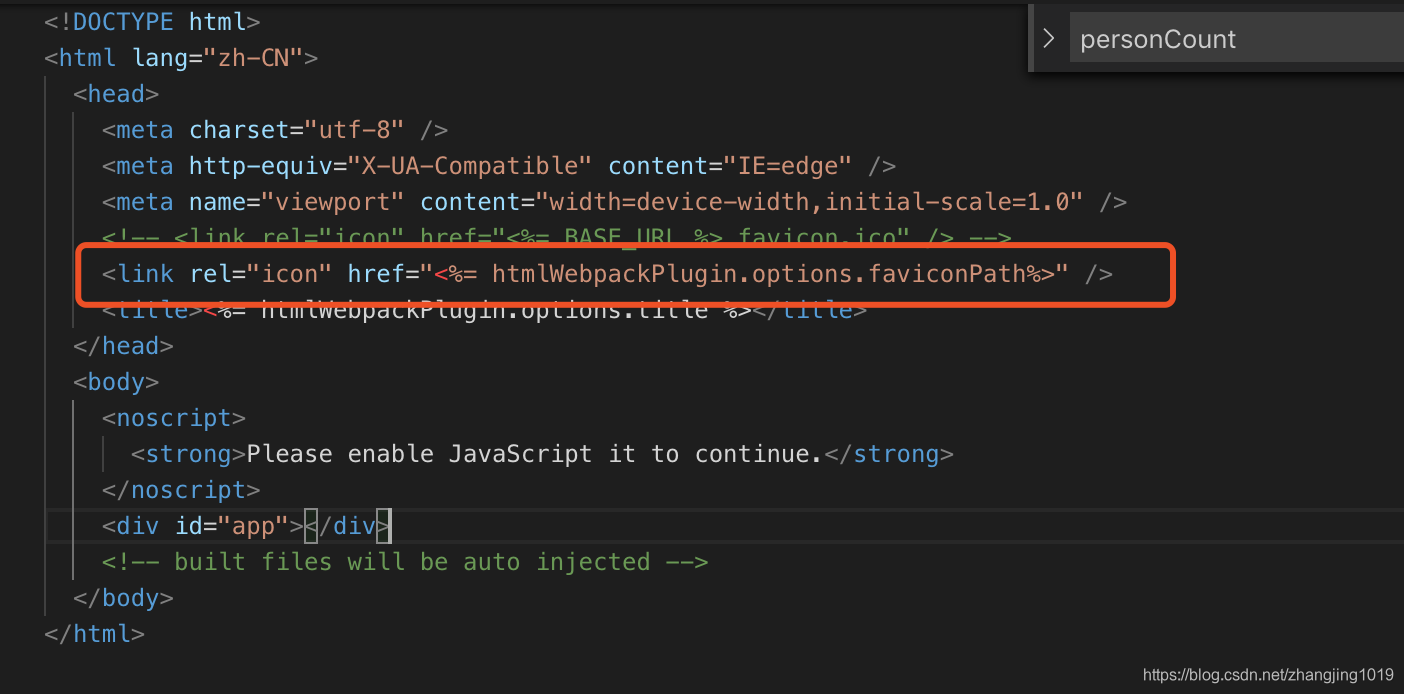This screenshot has width=1404, height=694.
Task: Click the closing html tag
Action: click(95, 634)
